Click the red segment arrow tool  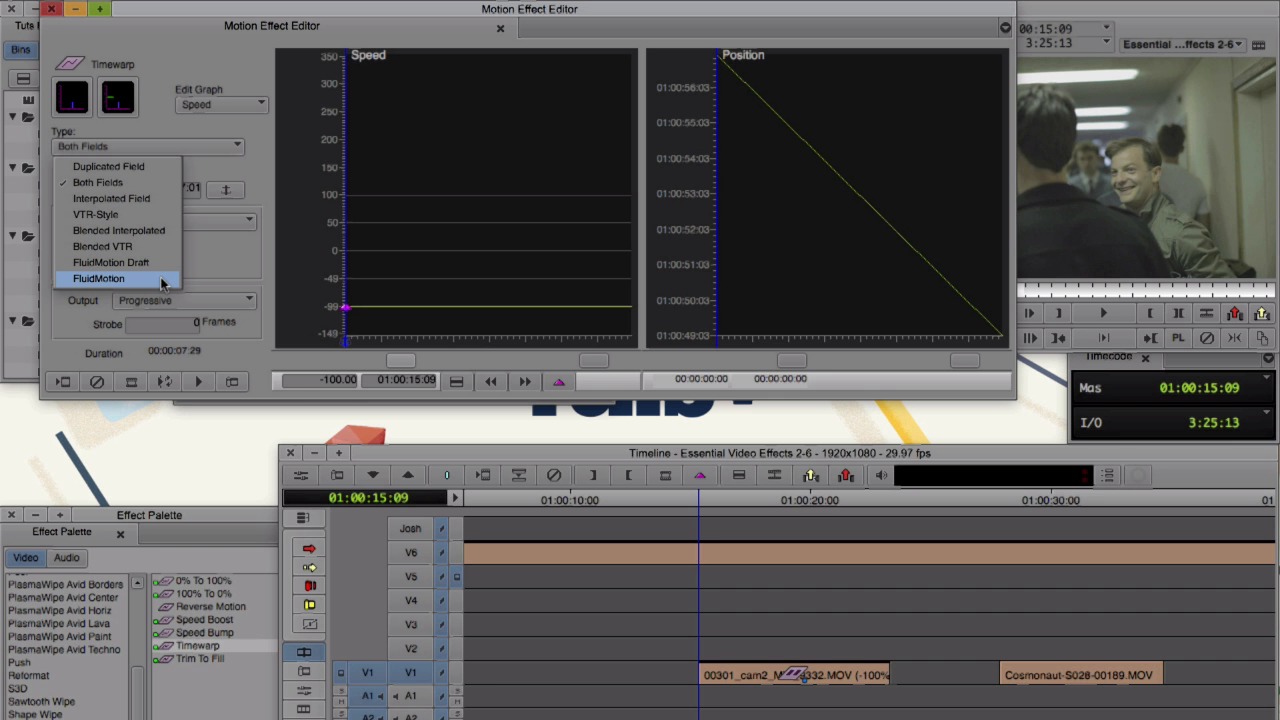point(309,549)
